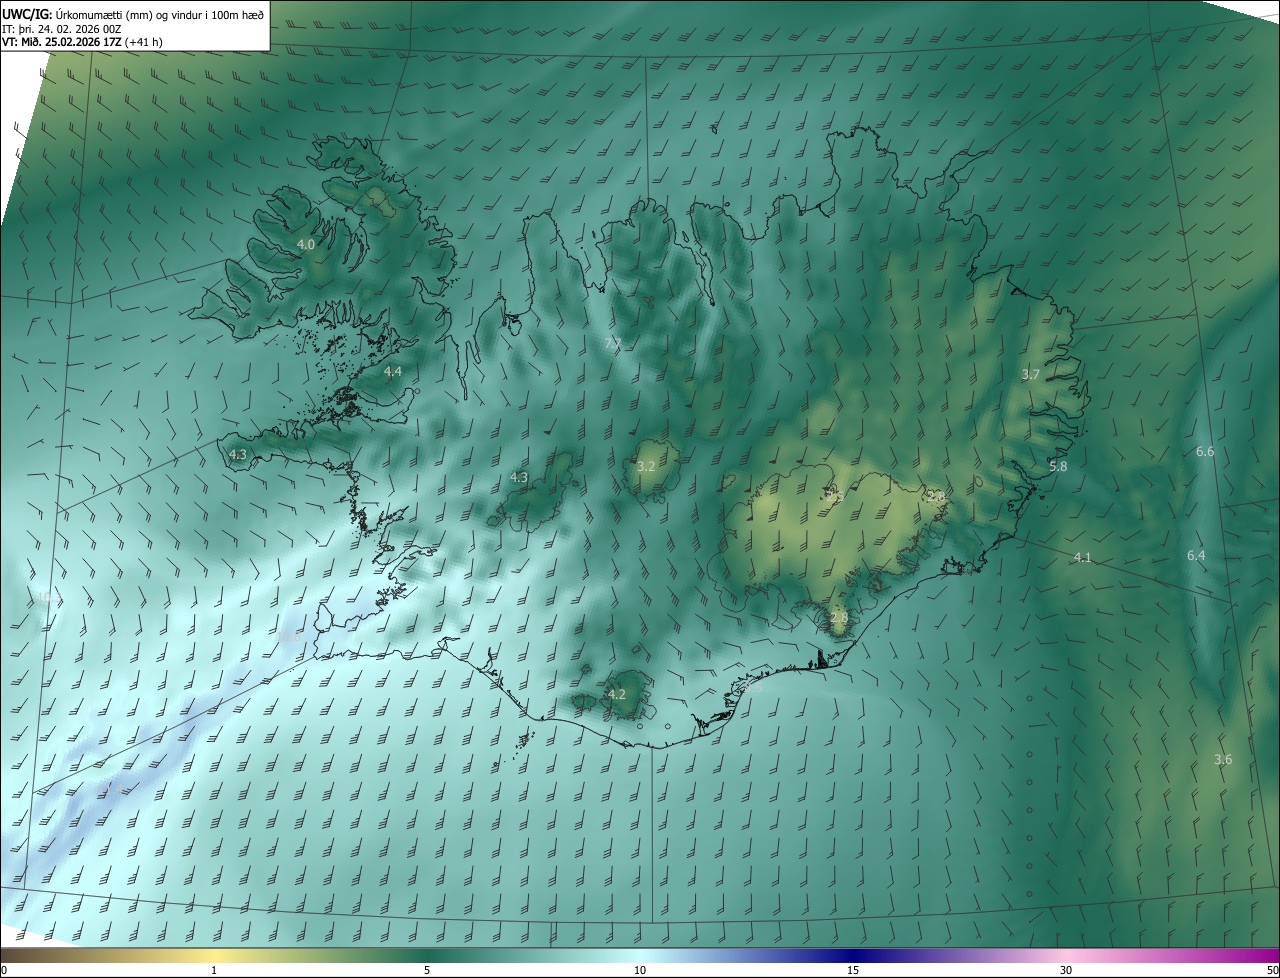The image size is (1280, 978).
Task: Click the 3.6 value label on the map
Action: (1223, 759)
